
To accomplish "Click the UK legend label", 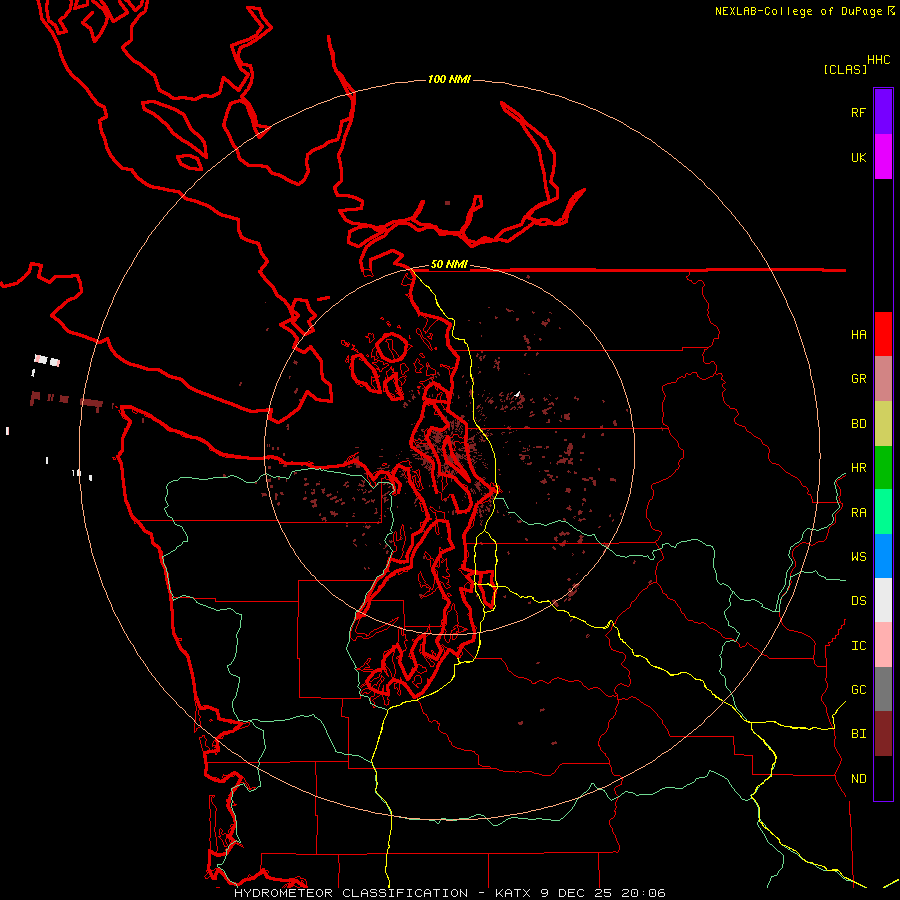I will 859,157.
